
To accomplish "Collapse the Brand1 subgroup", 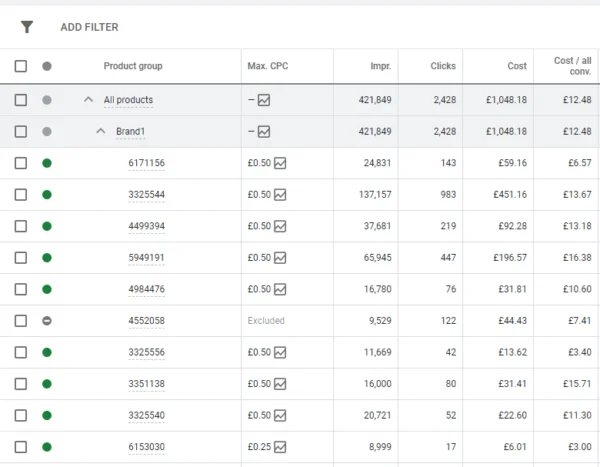I will pyautogui.click(x=100, y=131).
